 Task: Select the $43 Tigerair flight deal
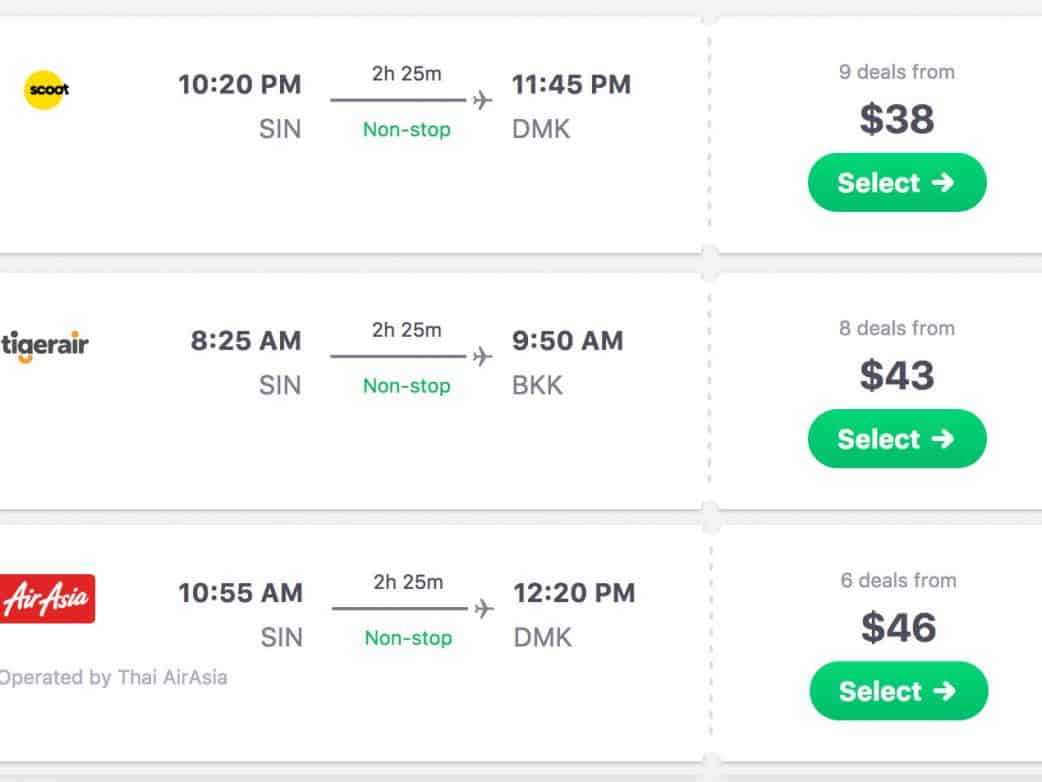pyautogui.click(x=896, y=439)
